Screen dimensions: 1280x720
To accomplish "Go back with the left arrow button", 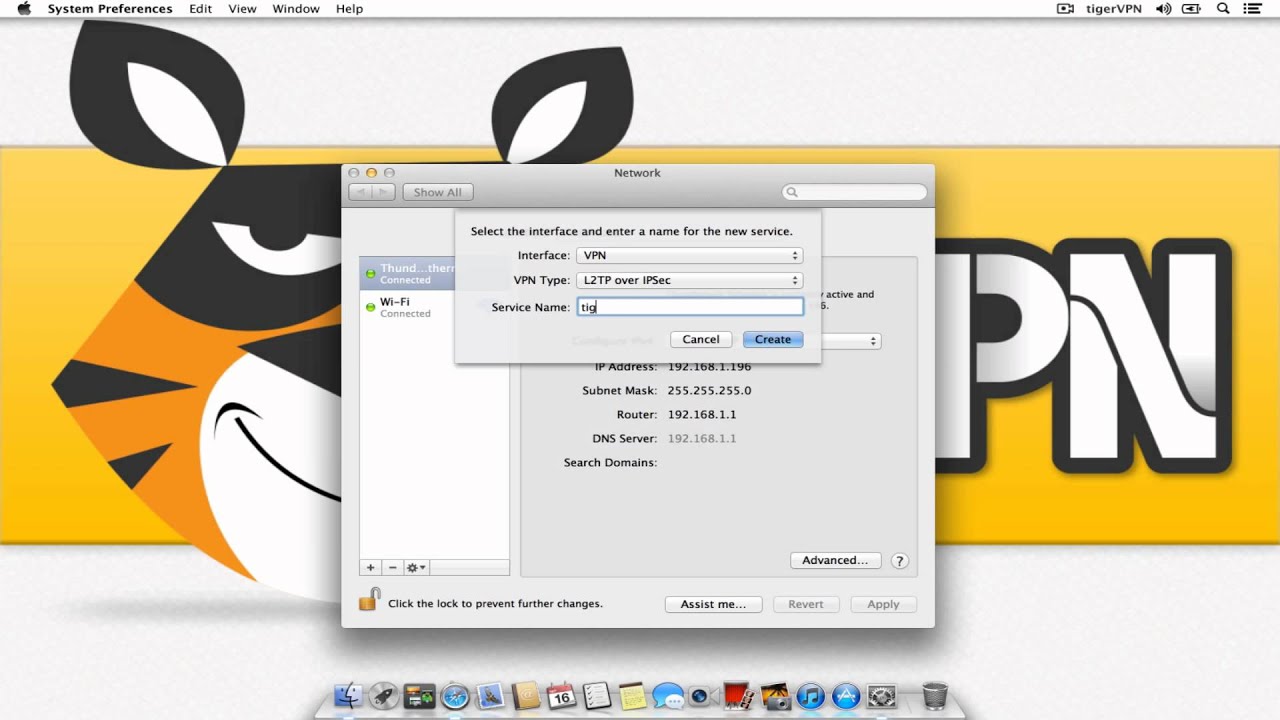I will (x=360, y=192).
